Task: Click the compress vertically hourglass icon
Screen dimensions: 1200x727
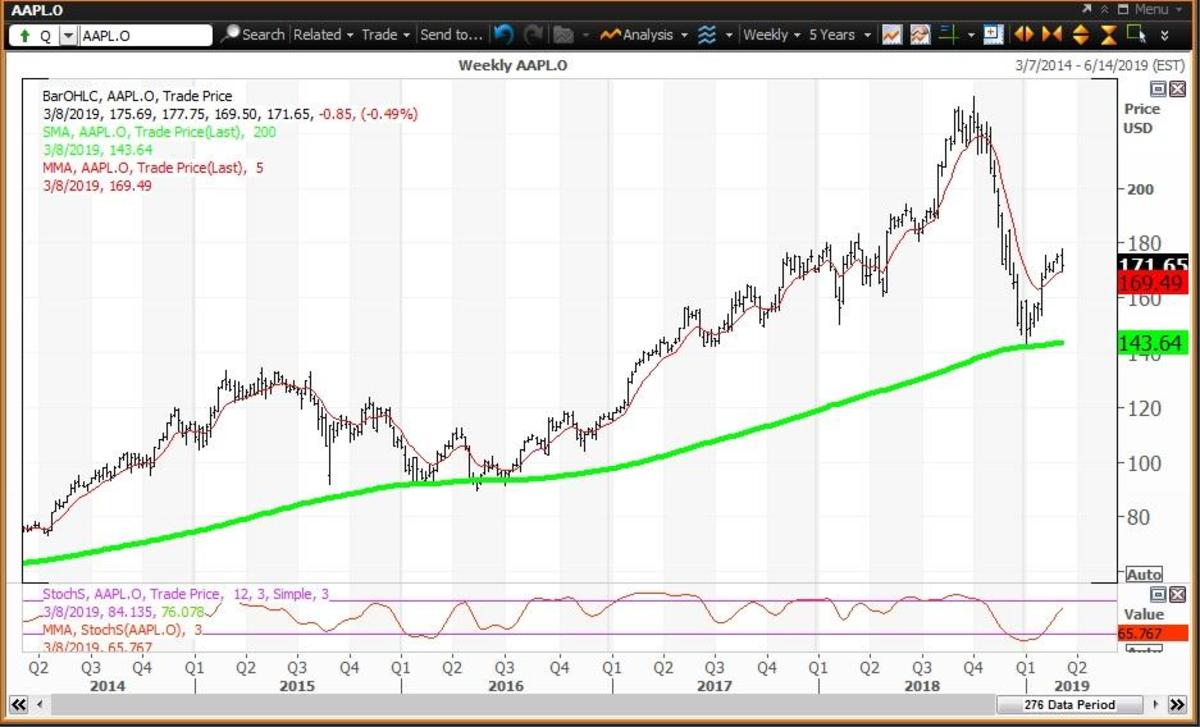Action: (x=1108, y=35)
